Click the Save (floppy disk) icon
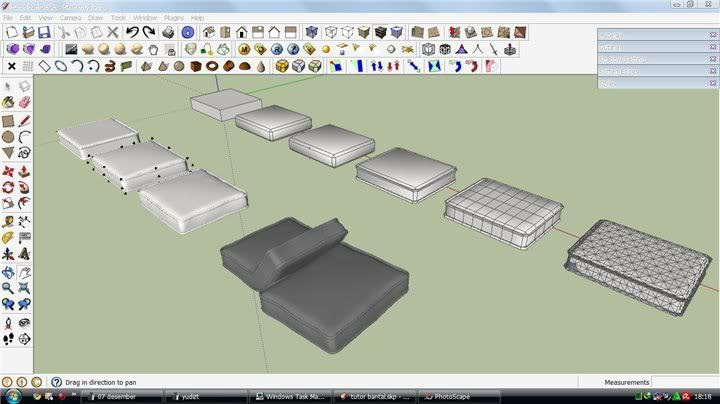Viewport: 720px width, 404px height. click(x=43, y=31)
